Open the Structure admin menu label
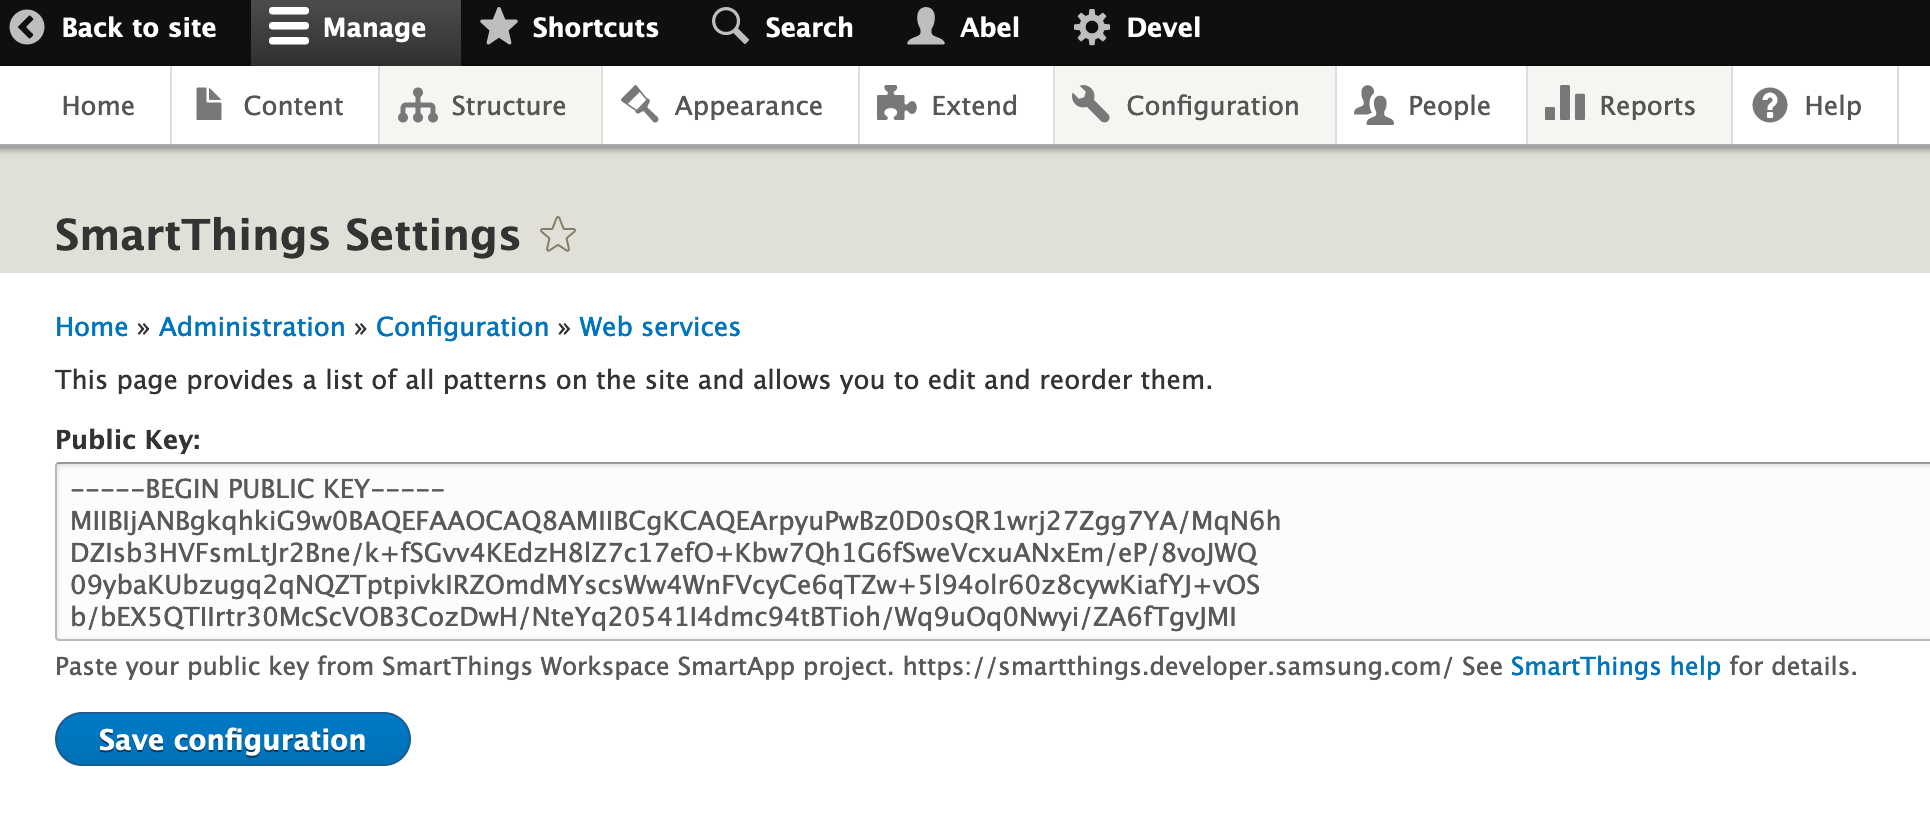The height and width of the screenshot is (816, 1930). [x=508, y=106]
